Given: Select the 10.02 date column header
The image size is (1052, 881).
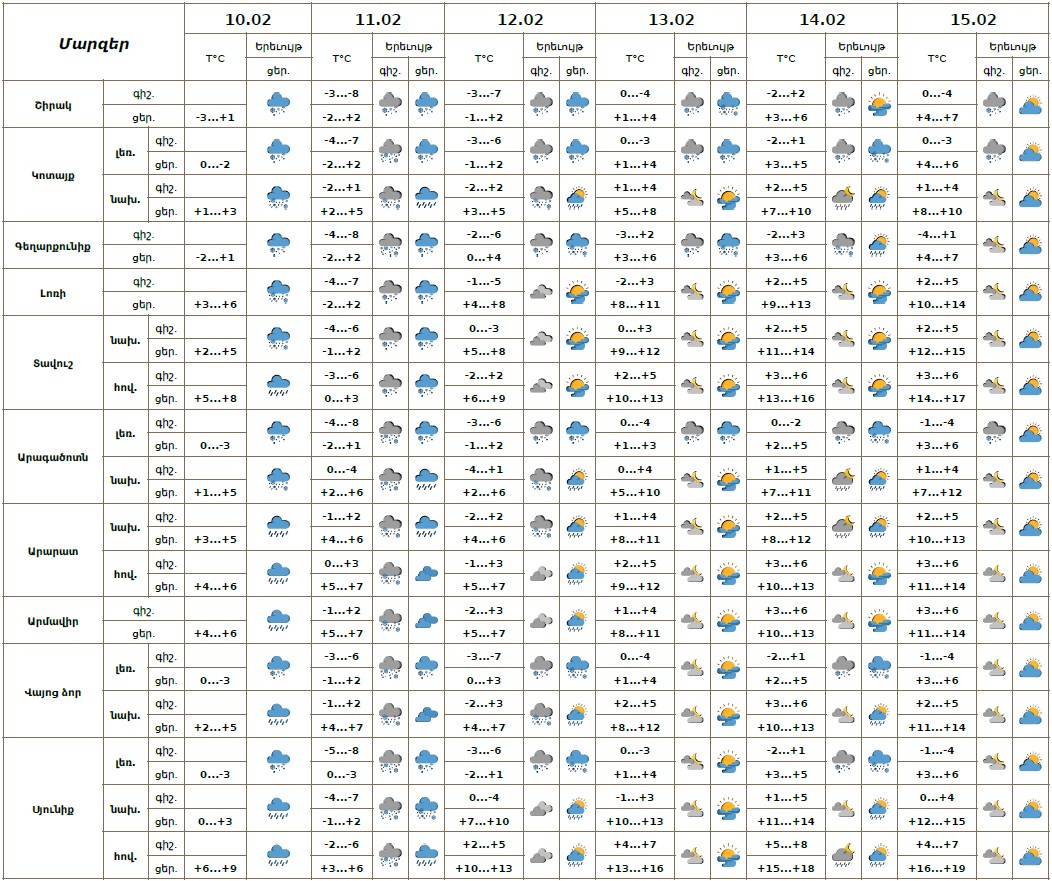Looking at the screenshot, I should point(248,19).
